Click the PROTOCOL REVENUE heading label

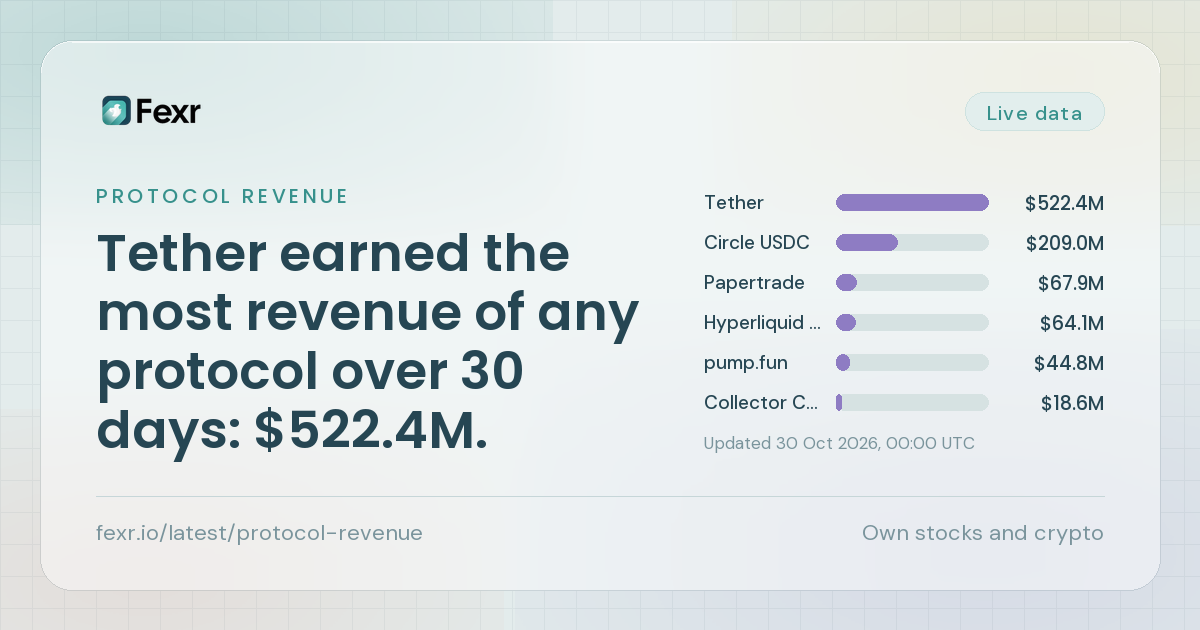point(222,196)
